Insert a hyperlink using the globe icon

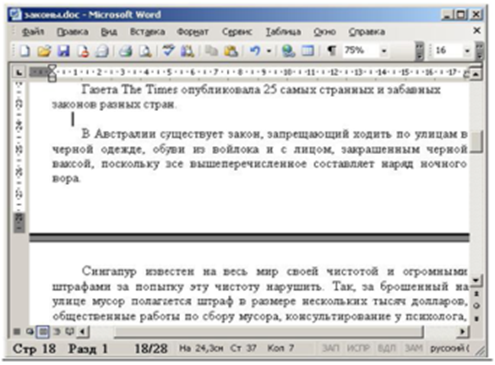pyautogui.click(x=288, y=51)
